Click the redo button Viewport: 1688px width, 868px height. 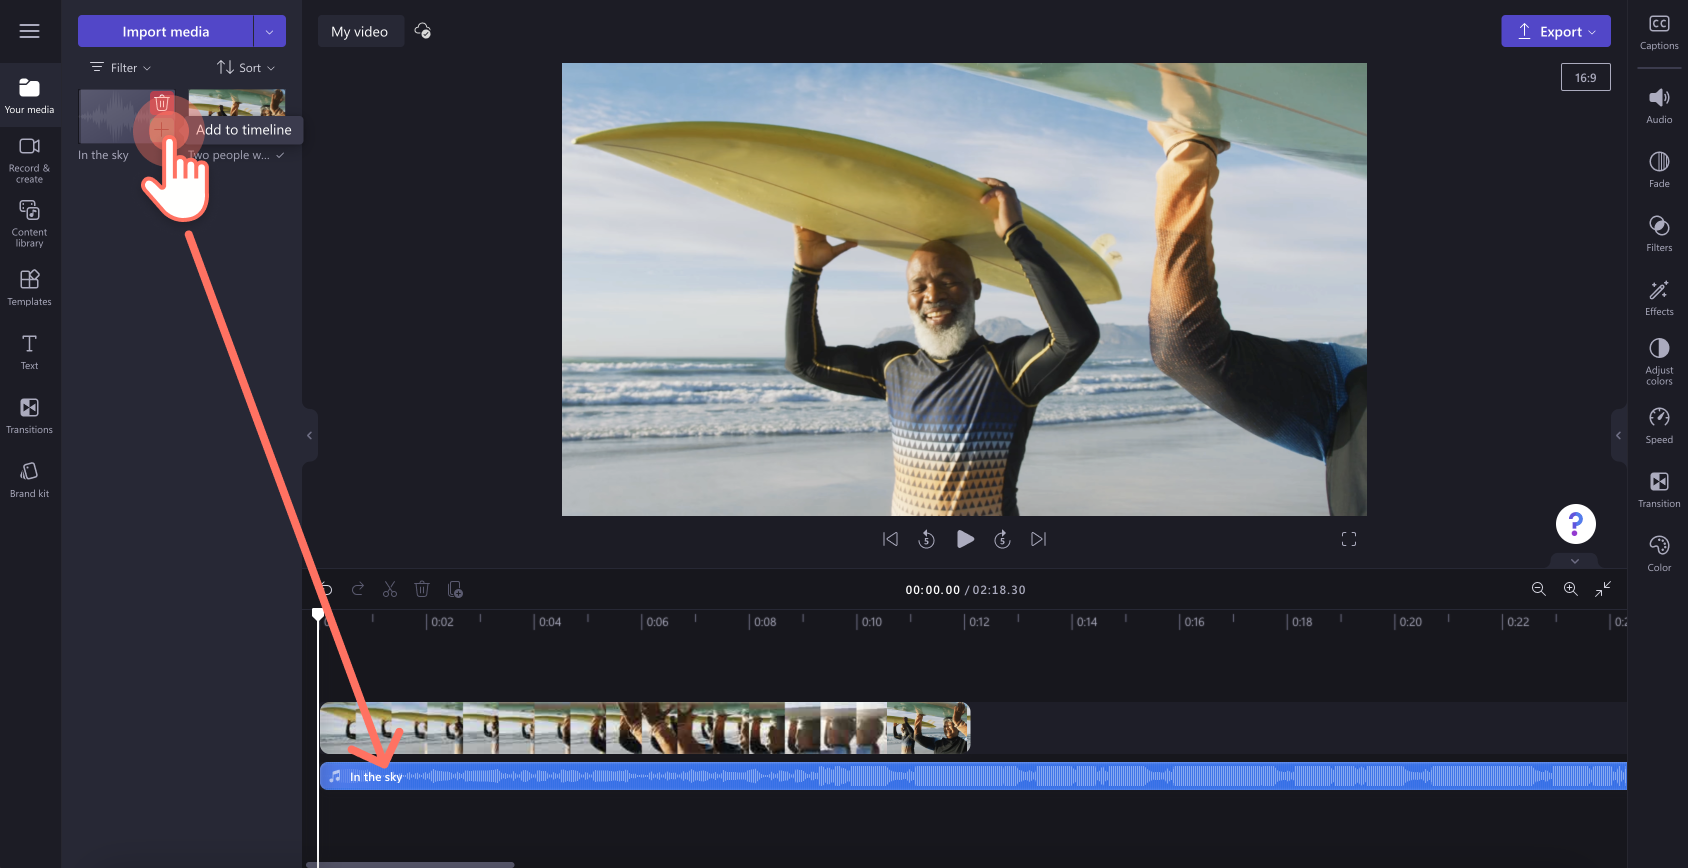pyautogui.click(x=358, y=590)
